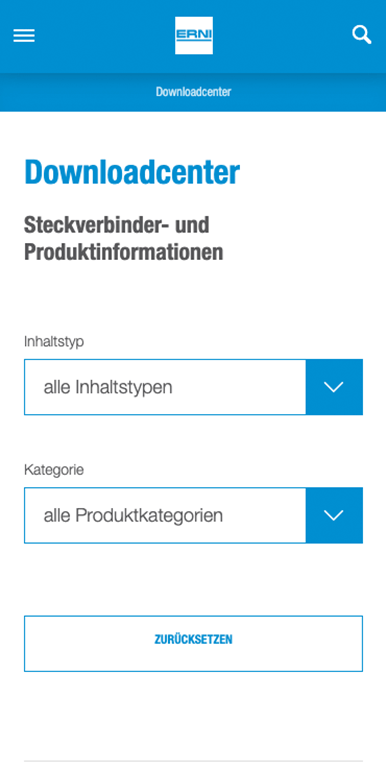Click the word 'und' in the subtitle
Image resolution: width=386 pixels, height=768 pixels.
point(192,225)
